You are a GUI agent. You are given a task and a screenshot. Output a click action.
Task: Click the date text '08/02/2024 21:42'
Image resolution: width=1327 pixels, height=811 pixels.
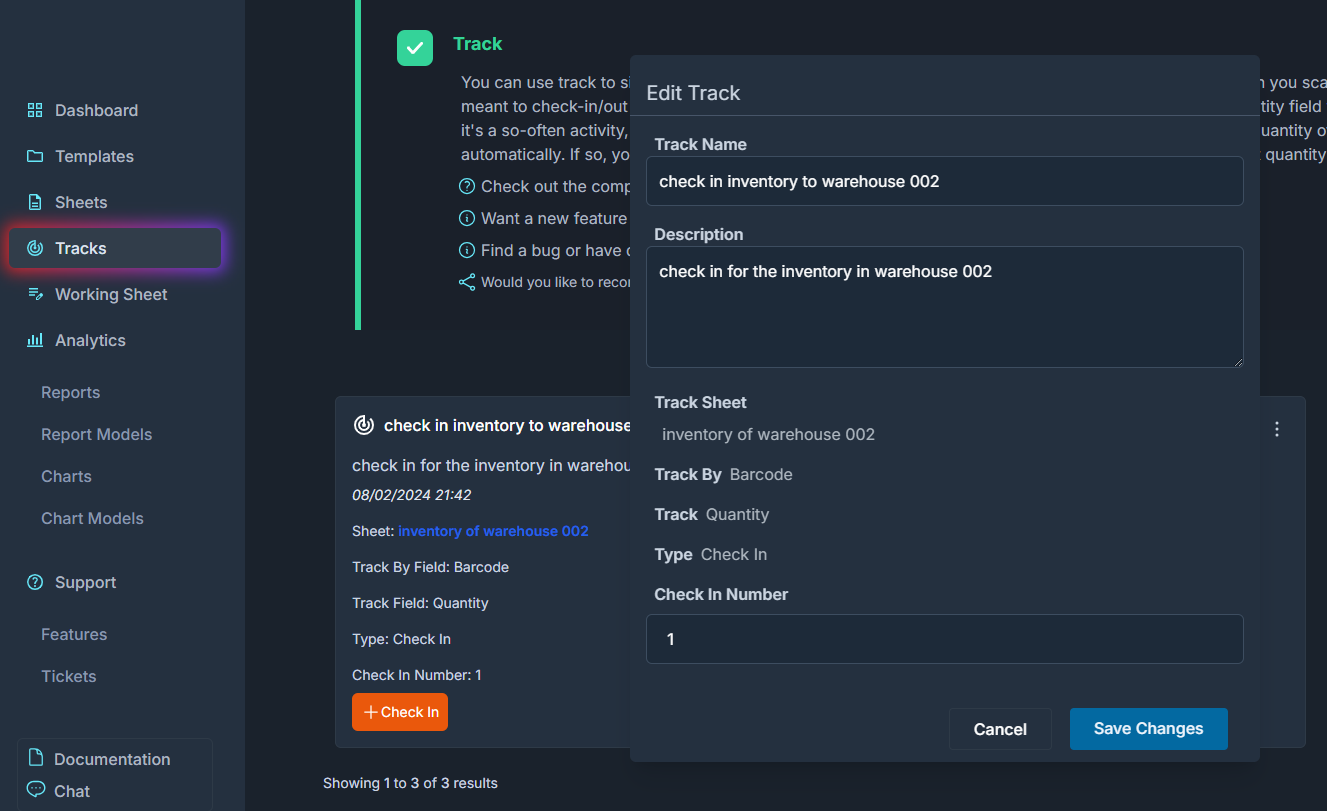[x=411, y=495]
